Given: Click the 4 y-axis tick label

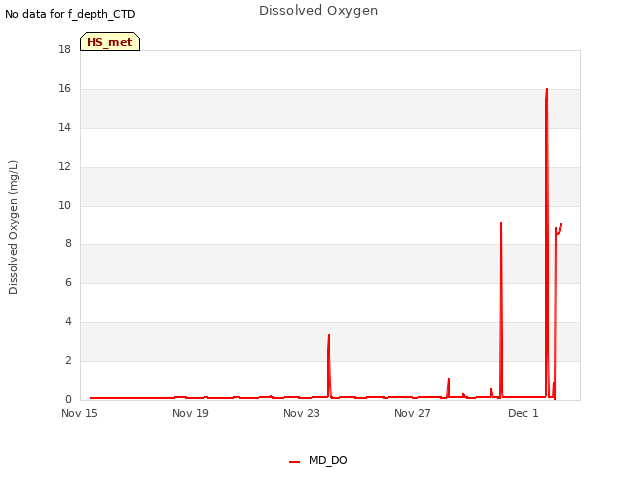Looking at the screenshot, I should point(68,322).
